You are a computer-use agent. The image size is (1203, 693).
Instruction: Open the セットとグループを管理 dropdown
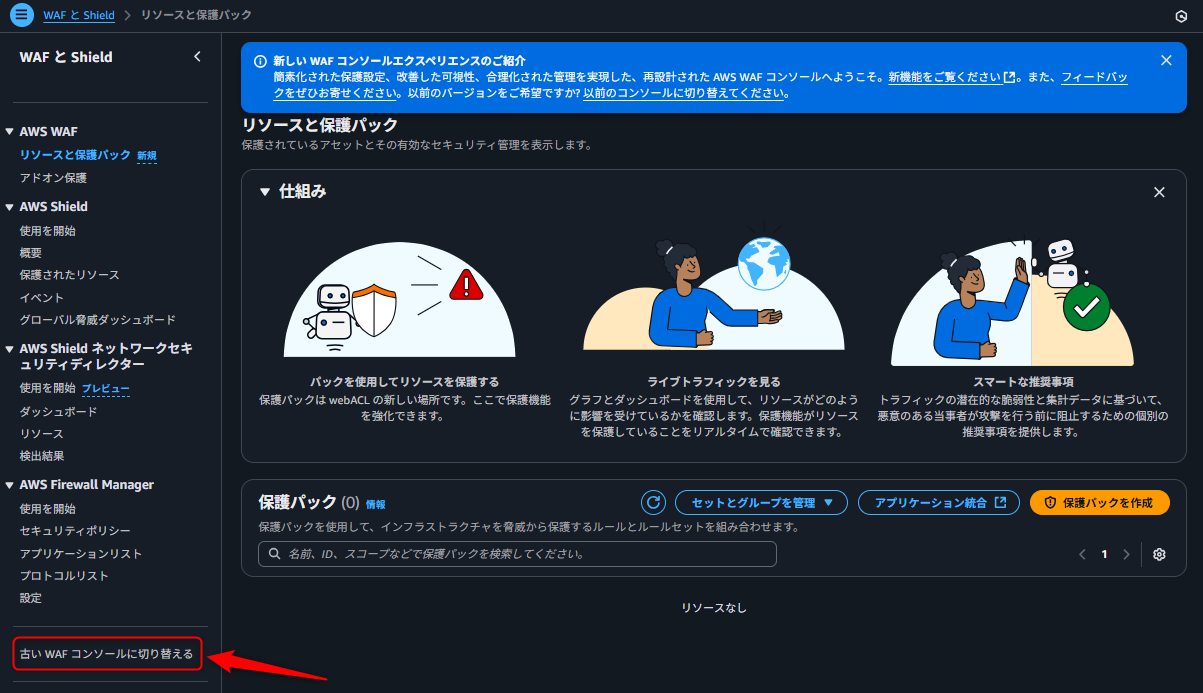(761, 502)
